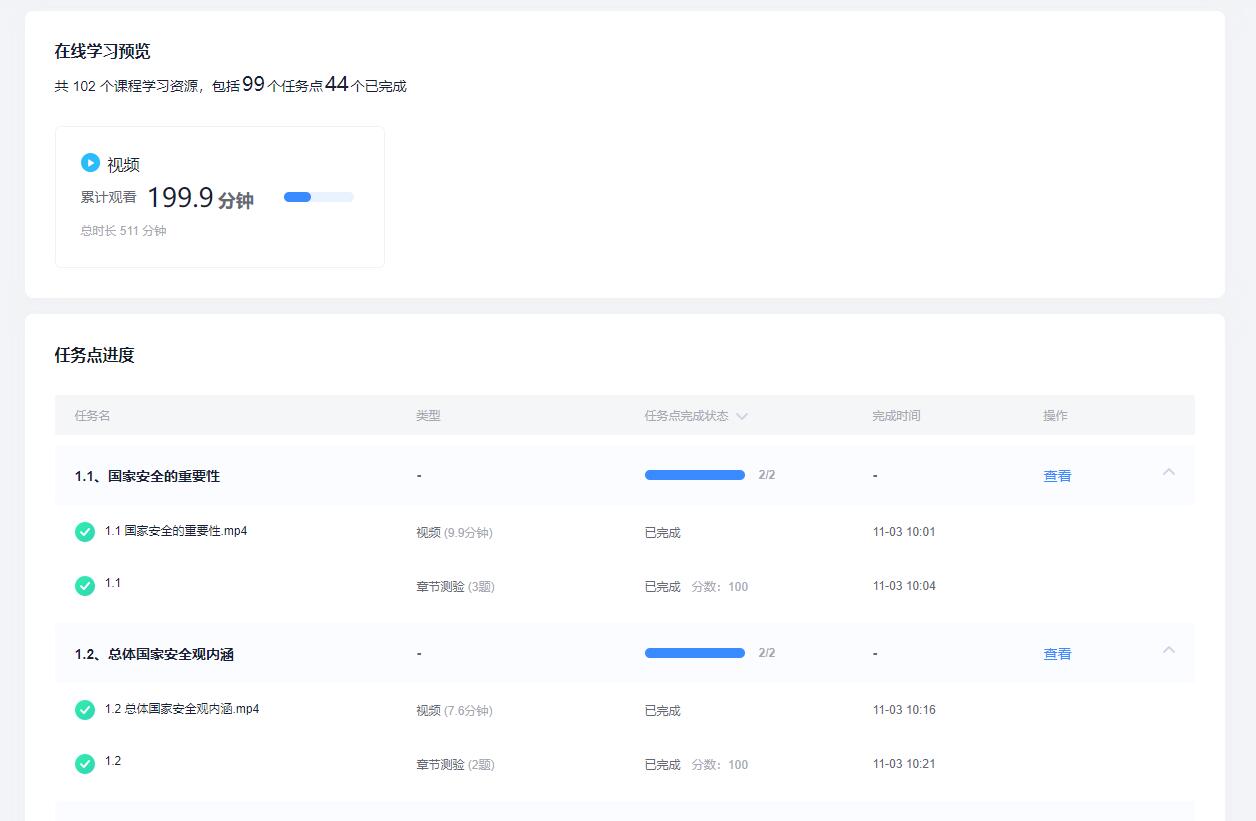Select the 1.2、总体国家安全观内涵 section title

click(x=154, y=654)
